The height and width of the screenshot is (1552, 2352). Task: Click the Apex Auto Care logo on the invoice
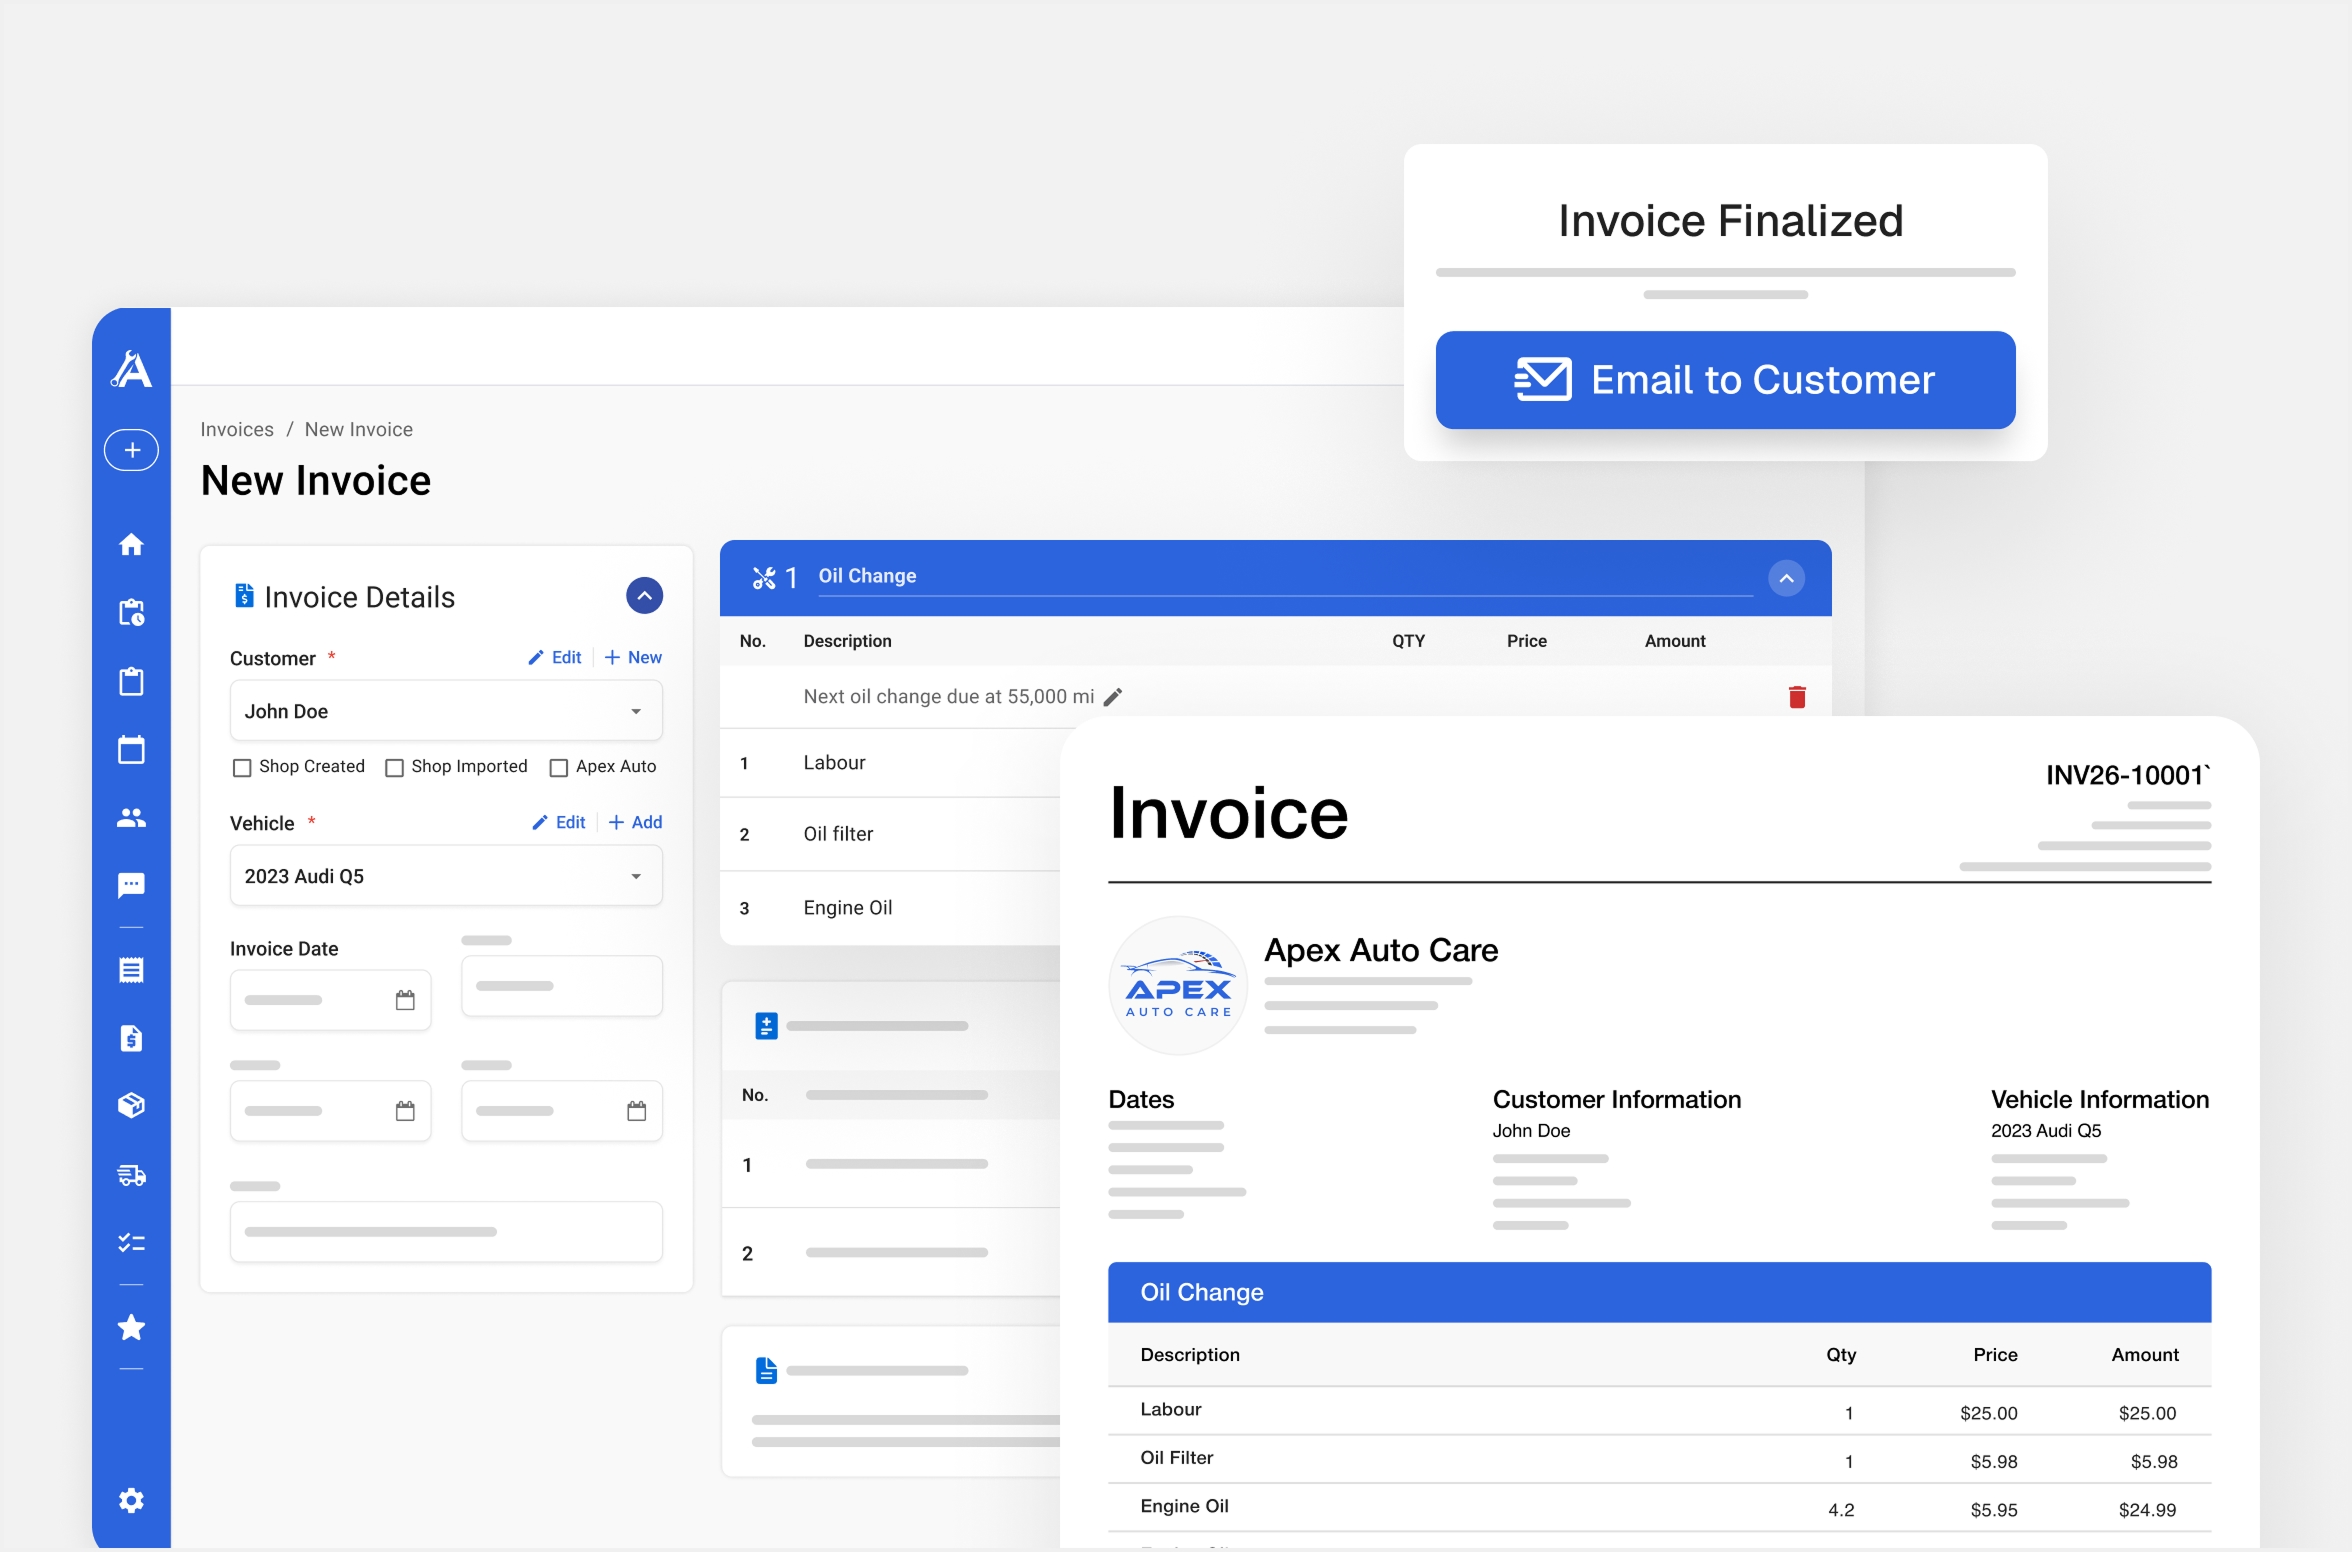click(1179, 985)
